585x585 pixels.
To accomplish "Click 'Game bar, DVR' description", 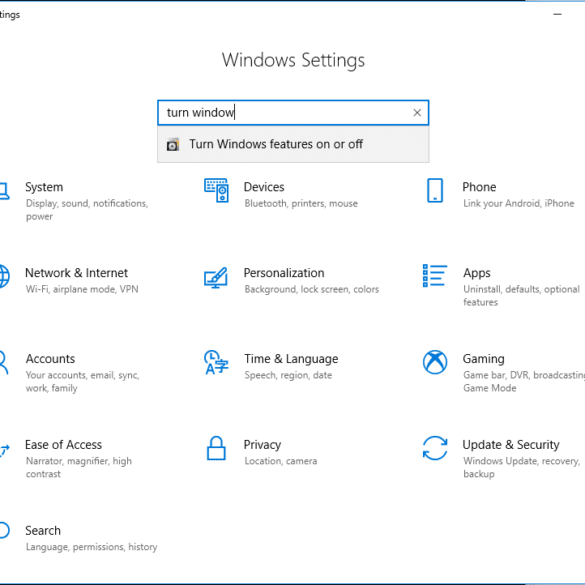I will pyautogui.click(x=496, y=375).
